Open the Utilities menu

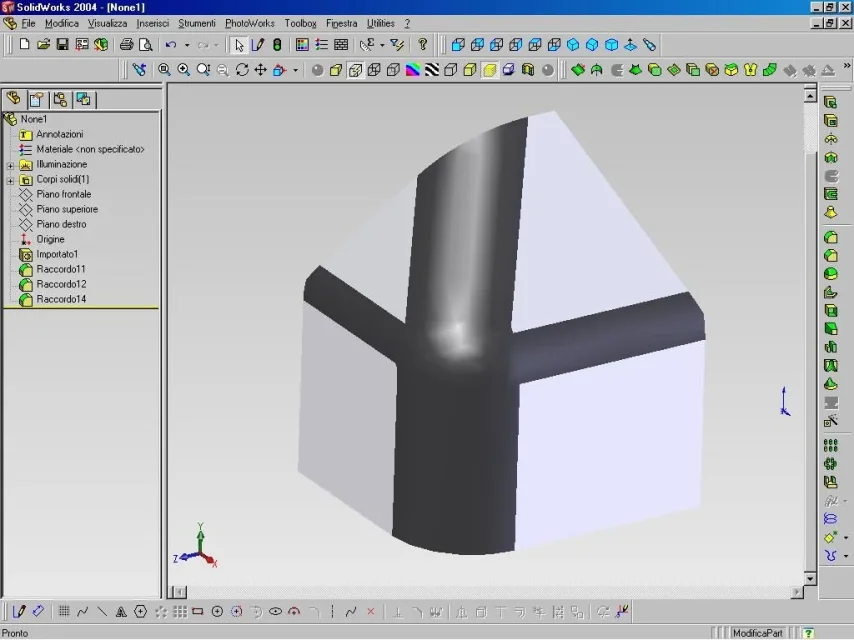click(380, 23)
